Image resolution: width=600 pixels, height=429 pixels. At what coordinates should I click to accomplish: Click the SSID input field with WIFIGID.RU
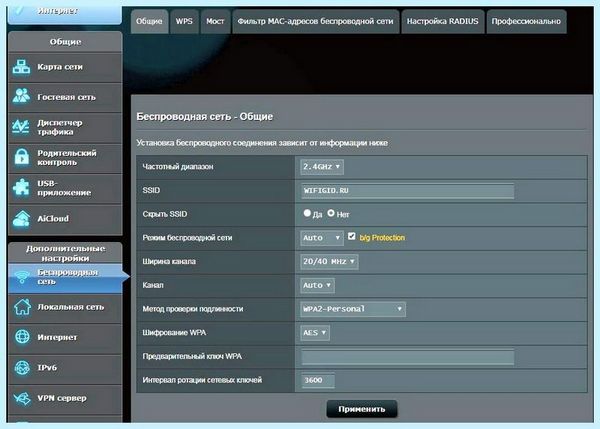(x=408, y=191)
